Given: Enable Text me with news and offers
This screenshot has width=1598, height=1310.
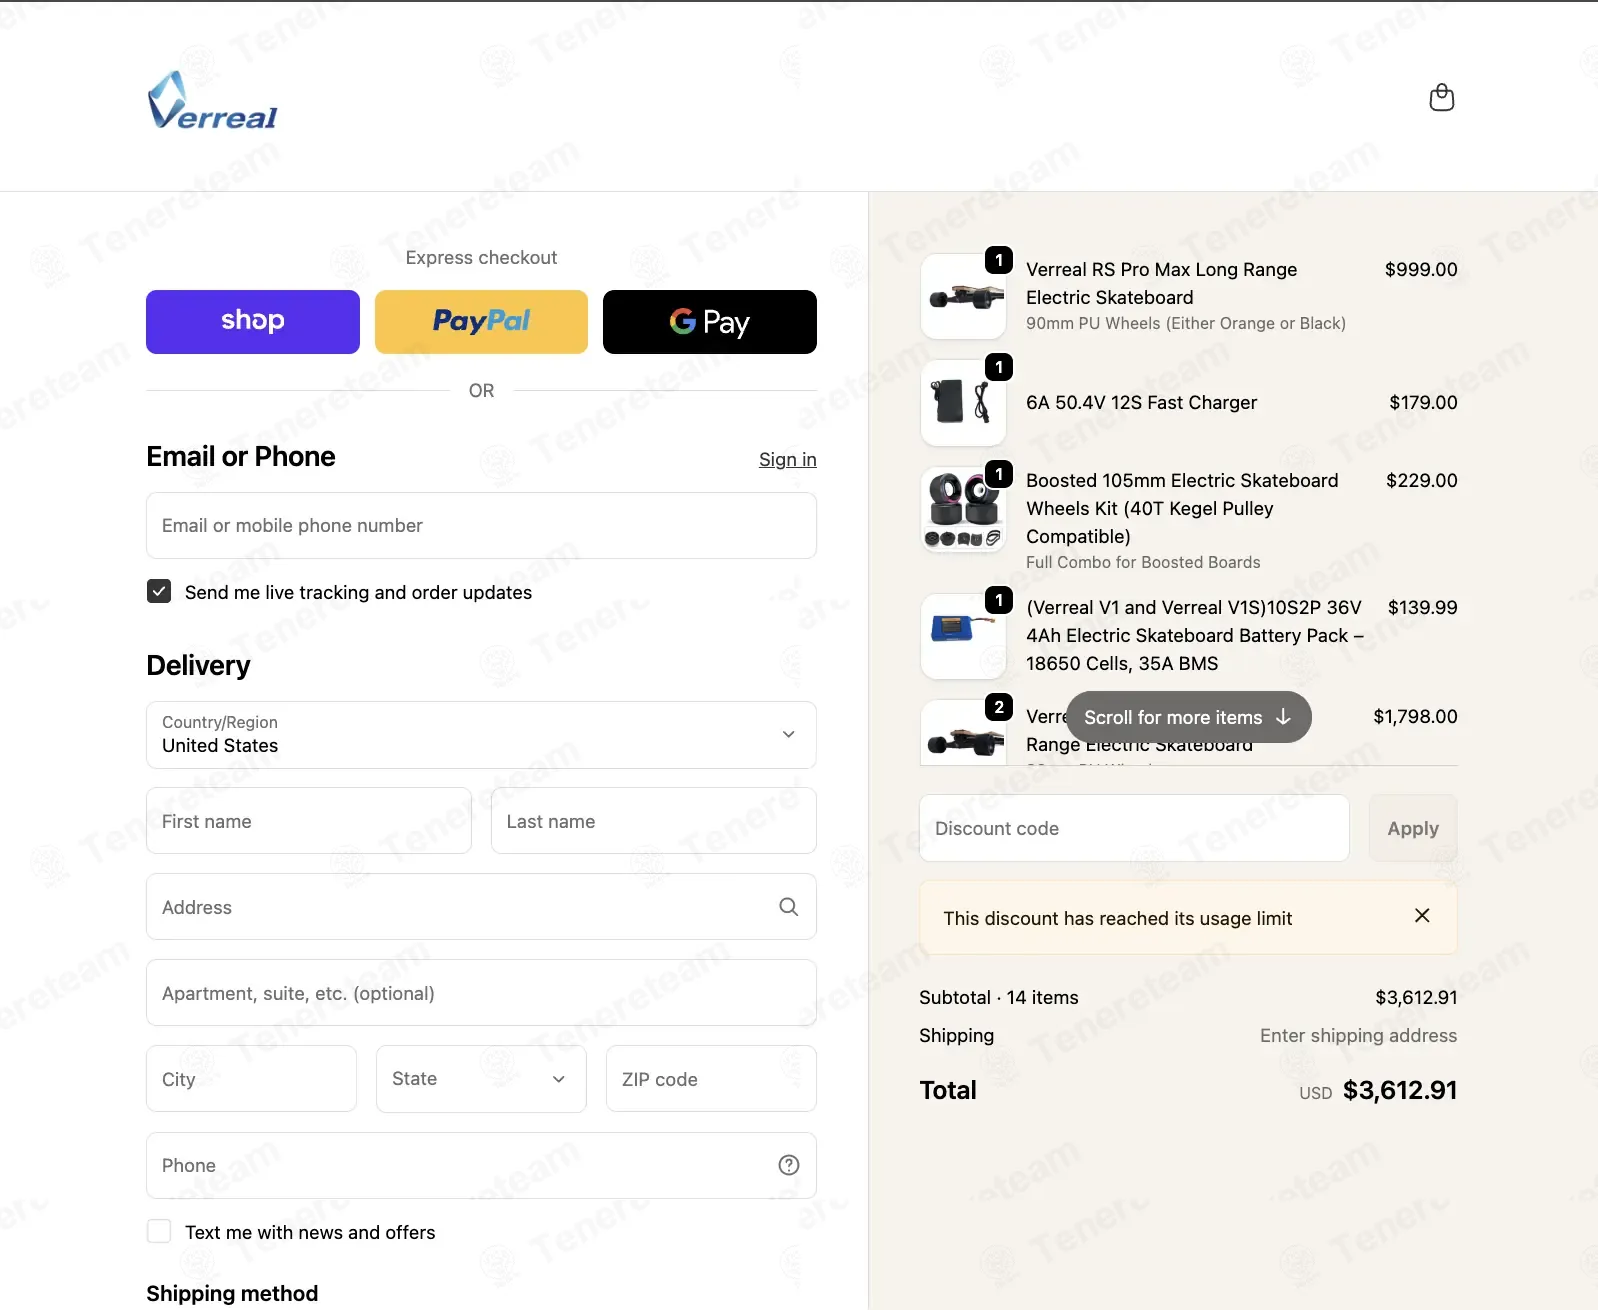Looking at the screenshot, I should (159, 1231).
